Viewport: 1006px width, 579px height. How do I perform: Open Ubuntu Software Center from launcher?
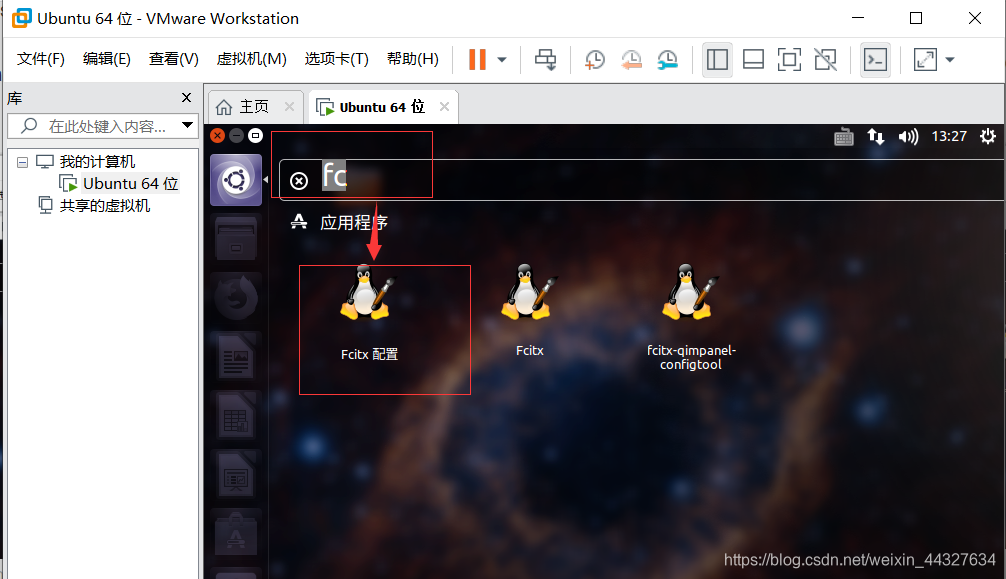coord(236,533)
